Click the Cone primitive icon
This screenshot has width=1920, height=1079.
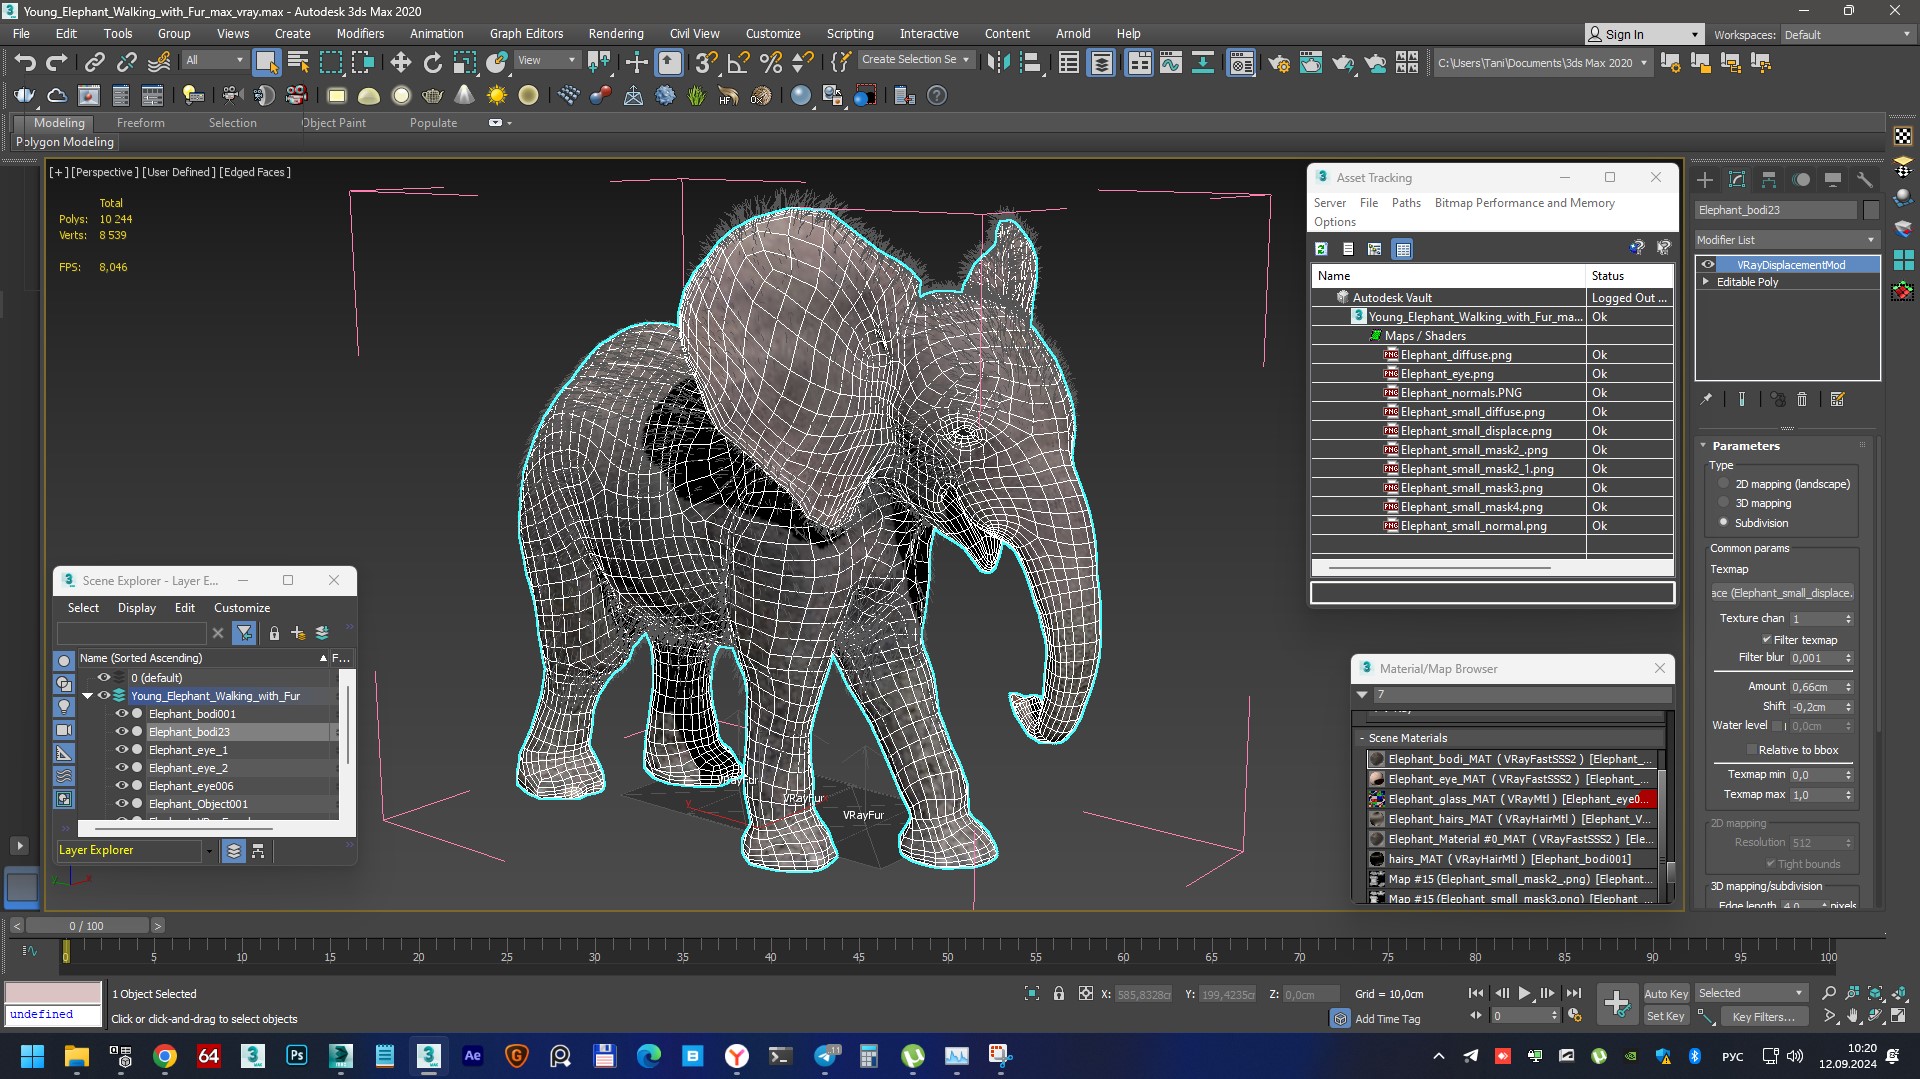tap(465, 96)
